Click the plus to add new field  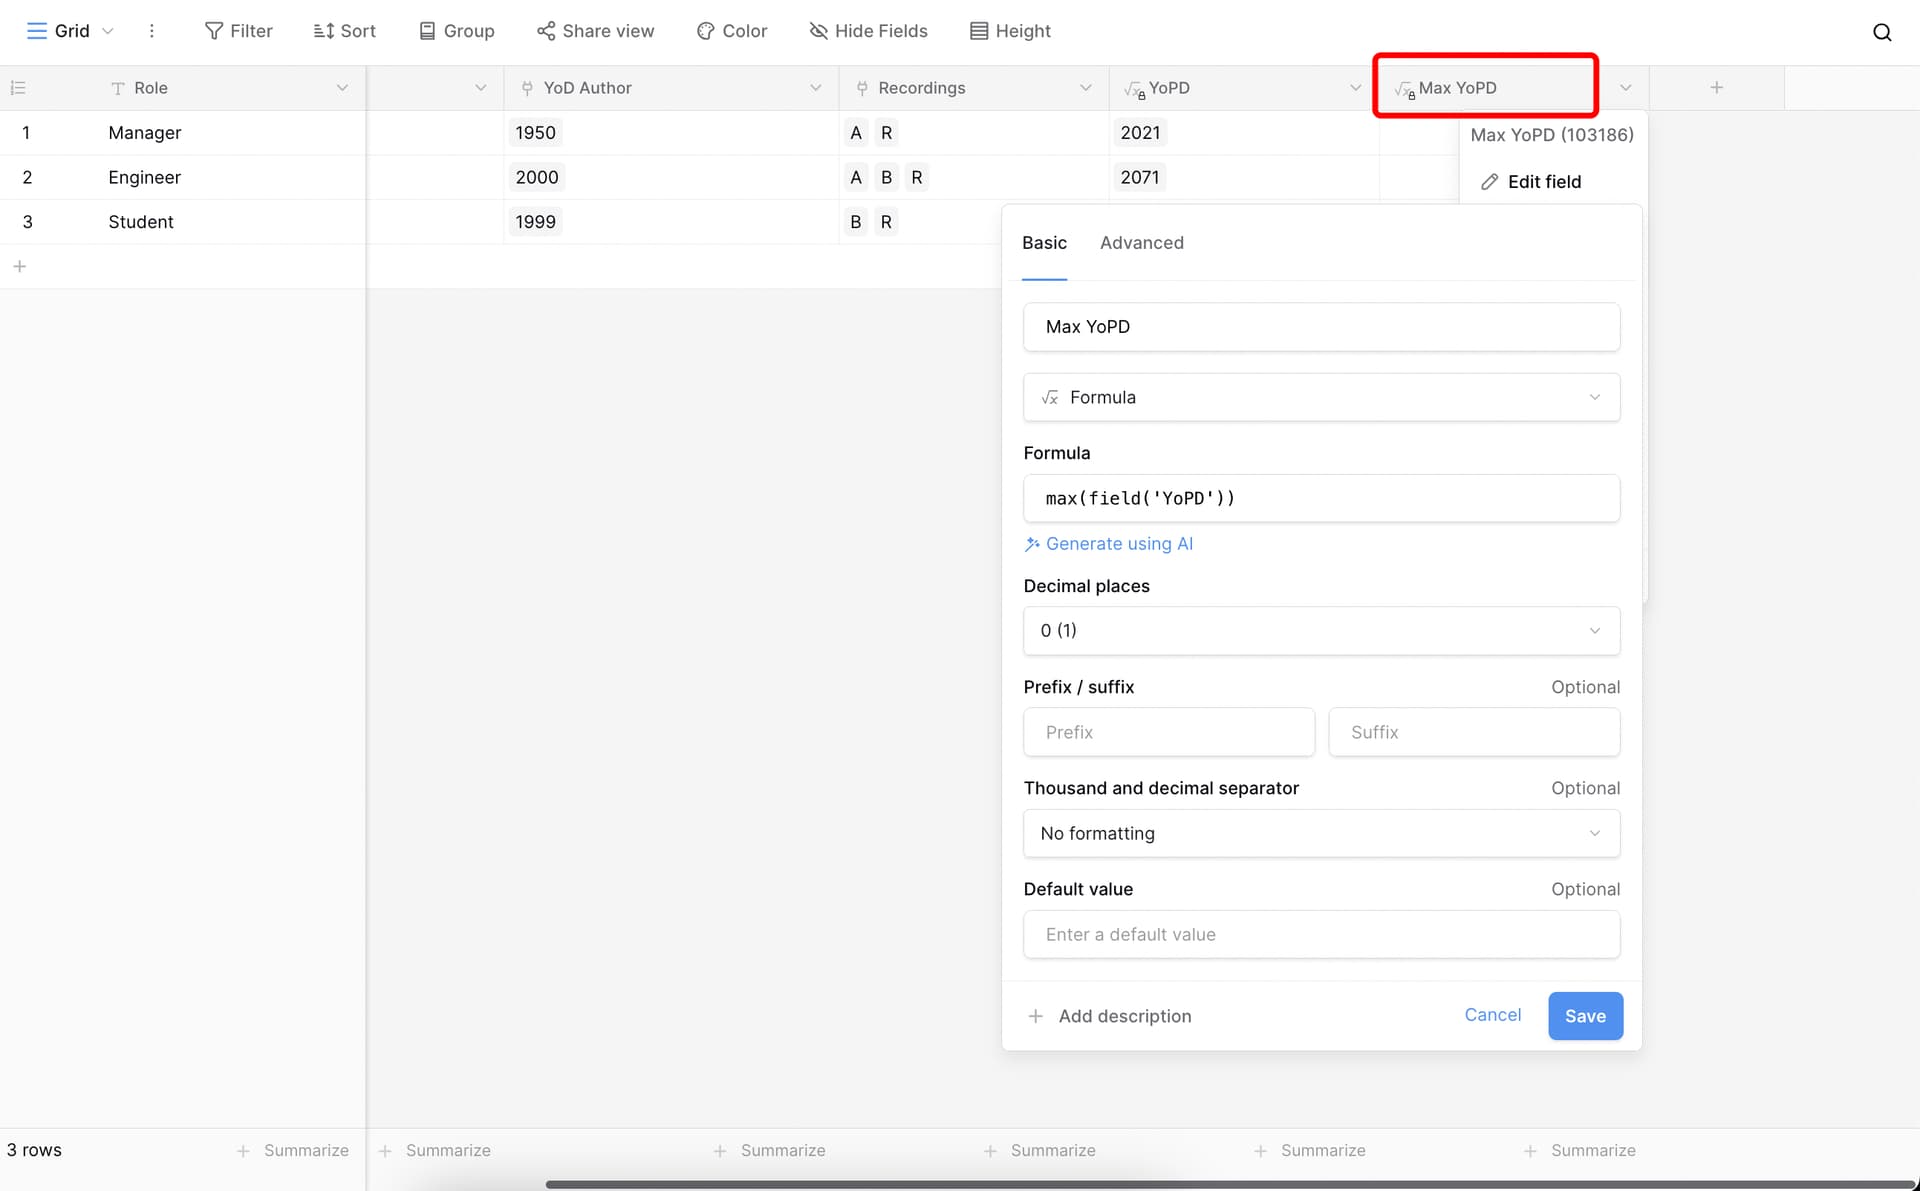click(1716, 88)
